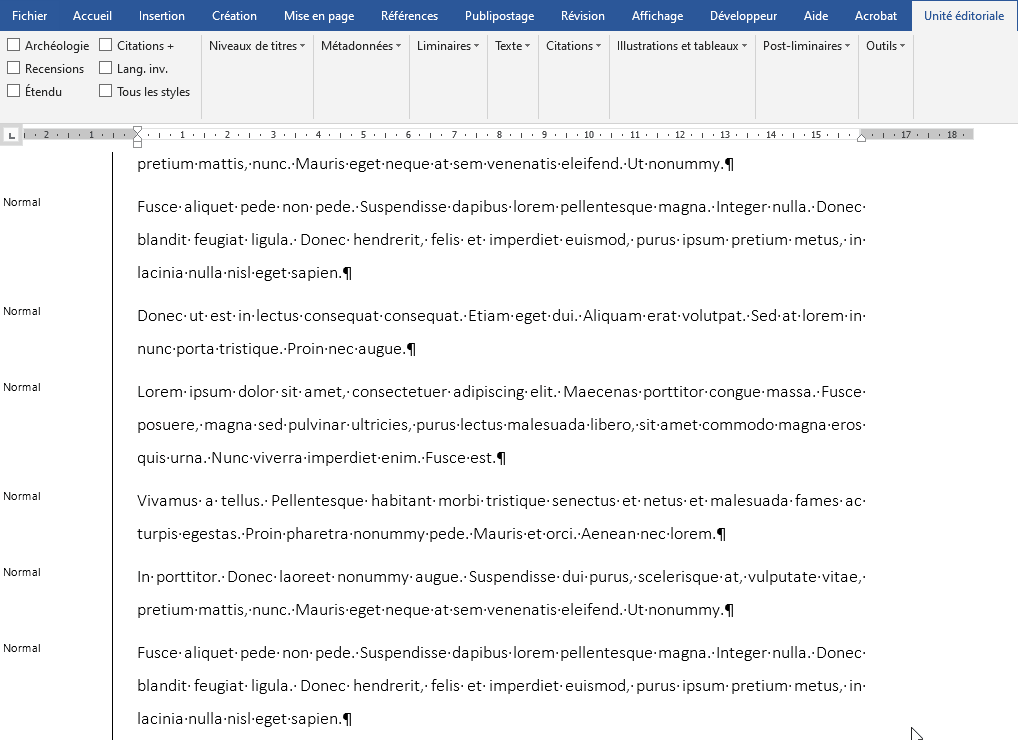Click the left indent marker on ruler
This screenshot has height=740, width=1018.
(x=138, y=143)
